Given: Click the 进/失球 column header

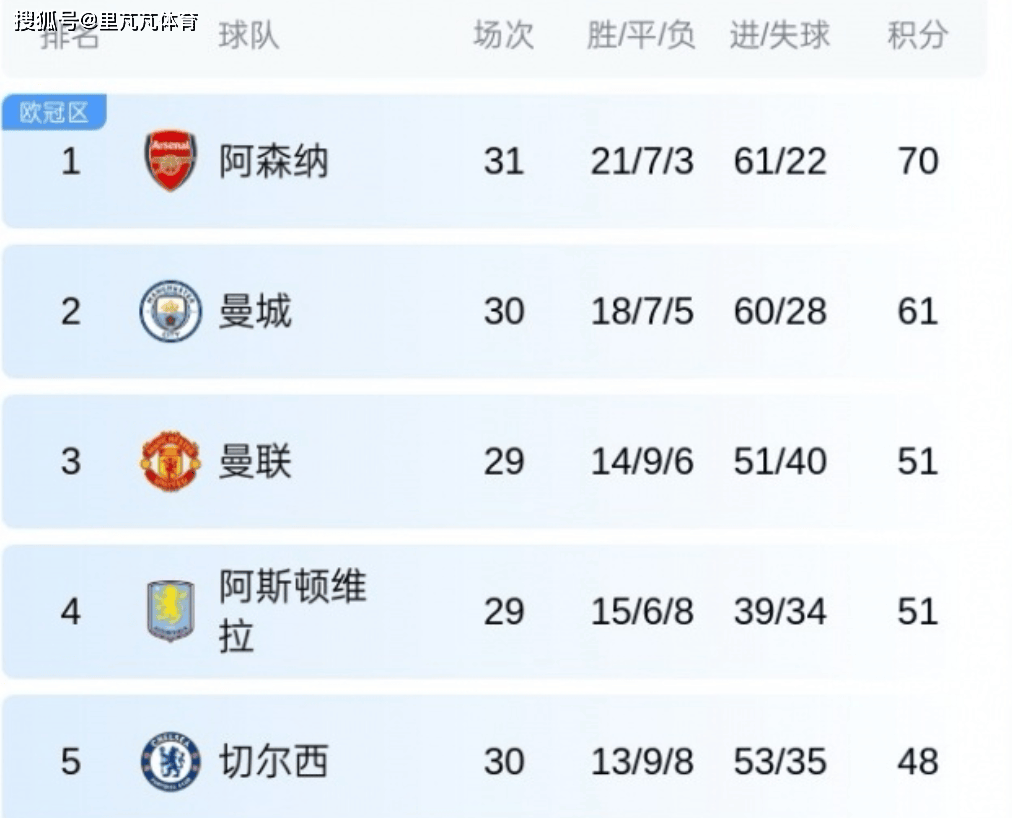Looking at the screenshot, I should (779, 36).
